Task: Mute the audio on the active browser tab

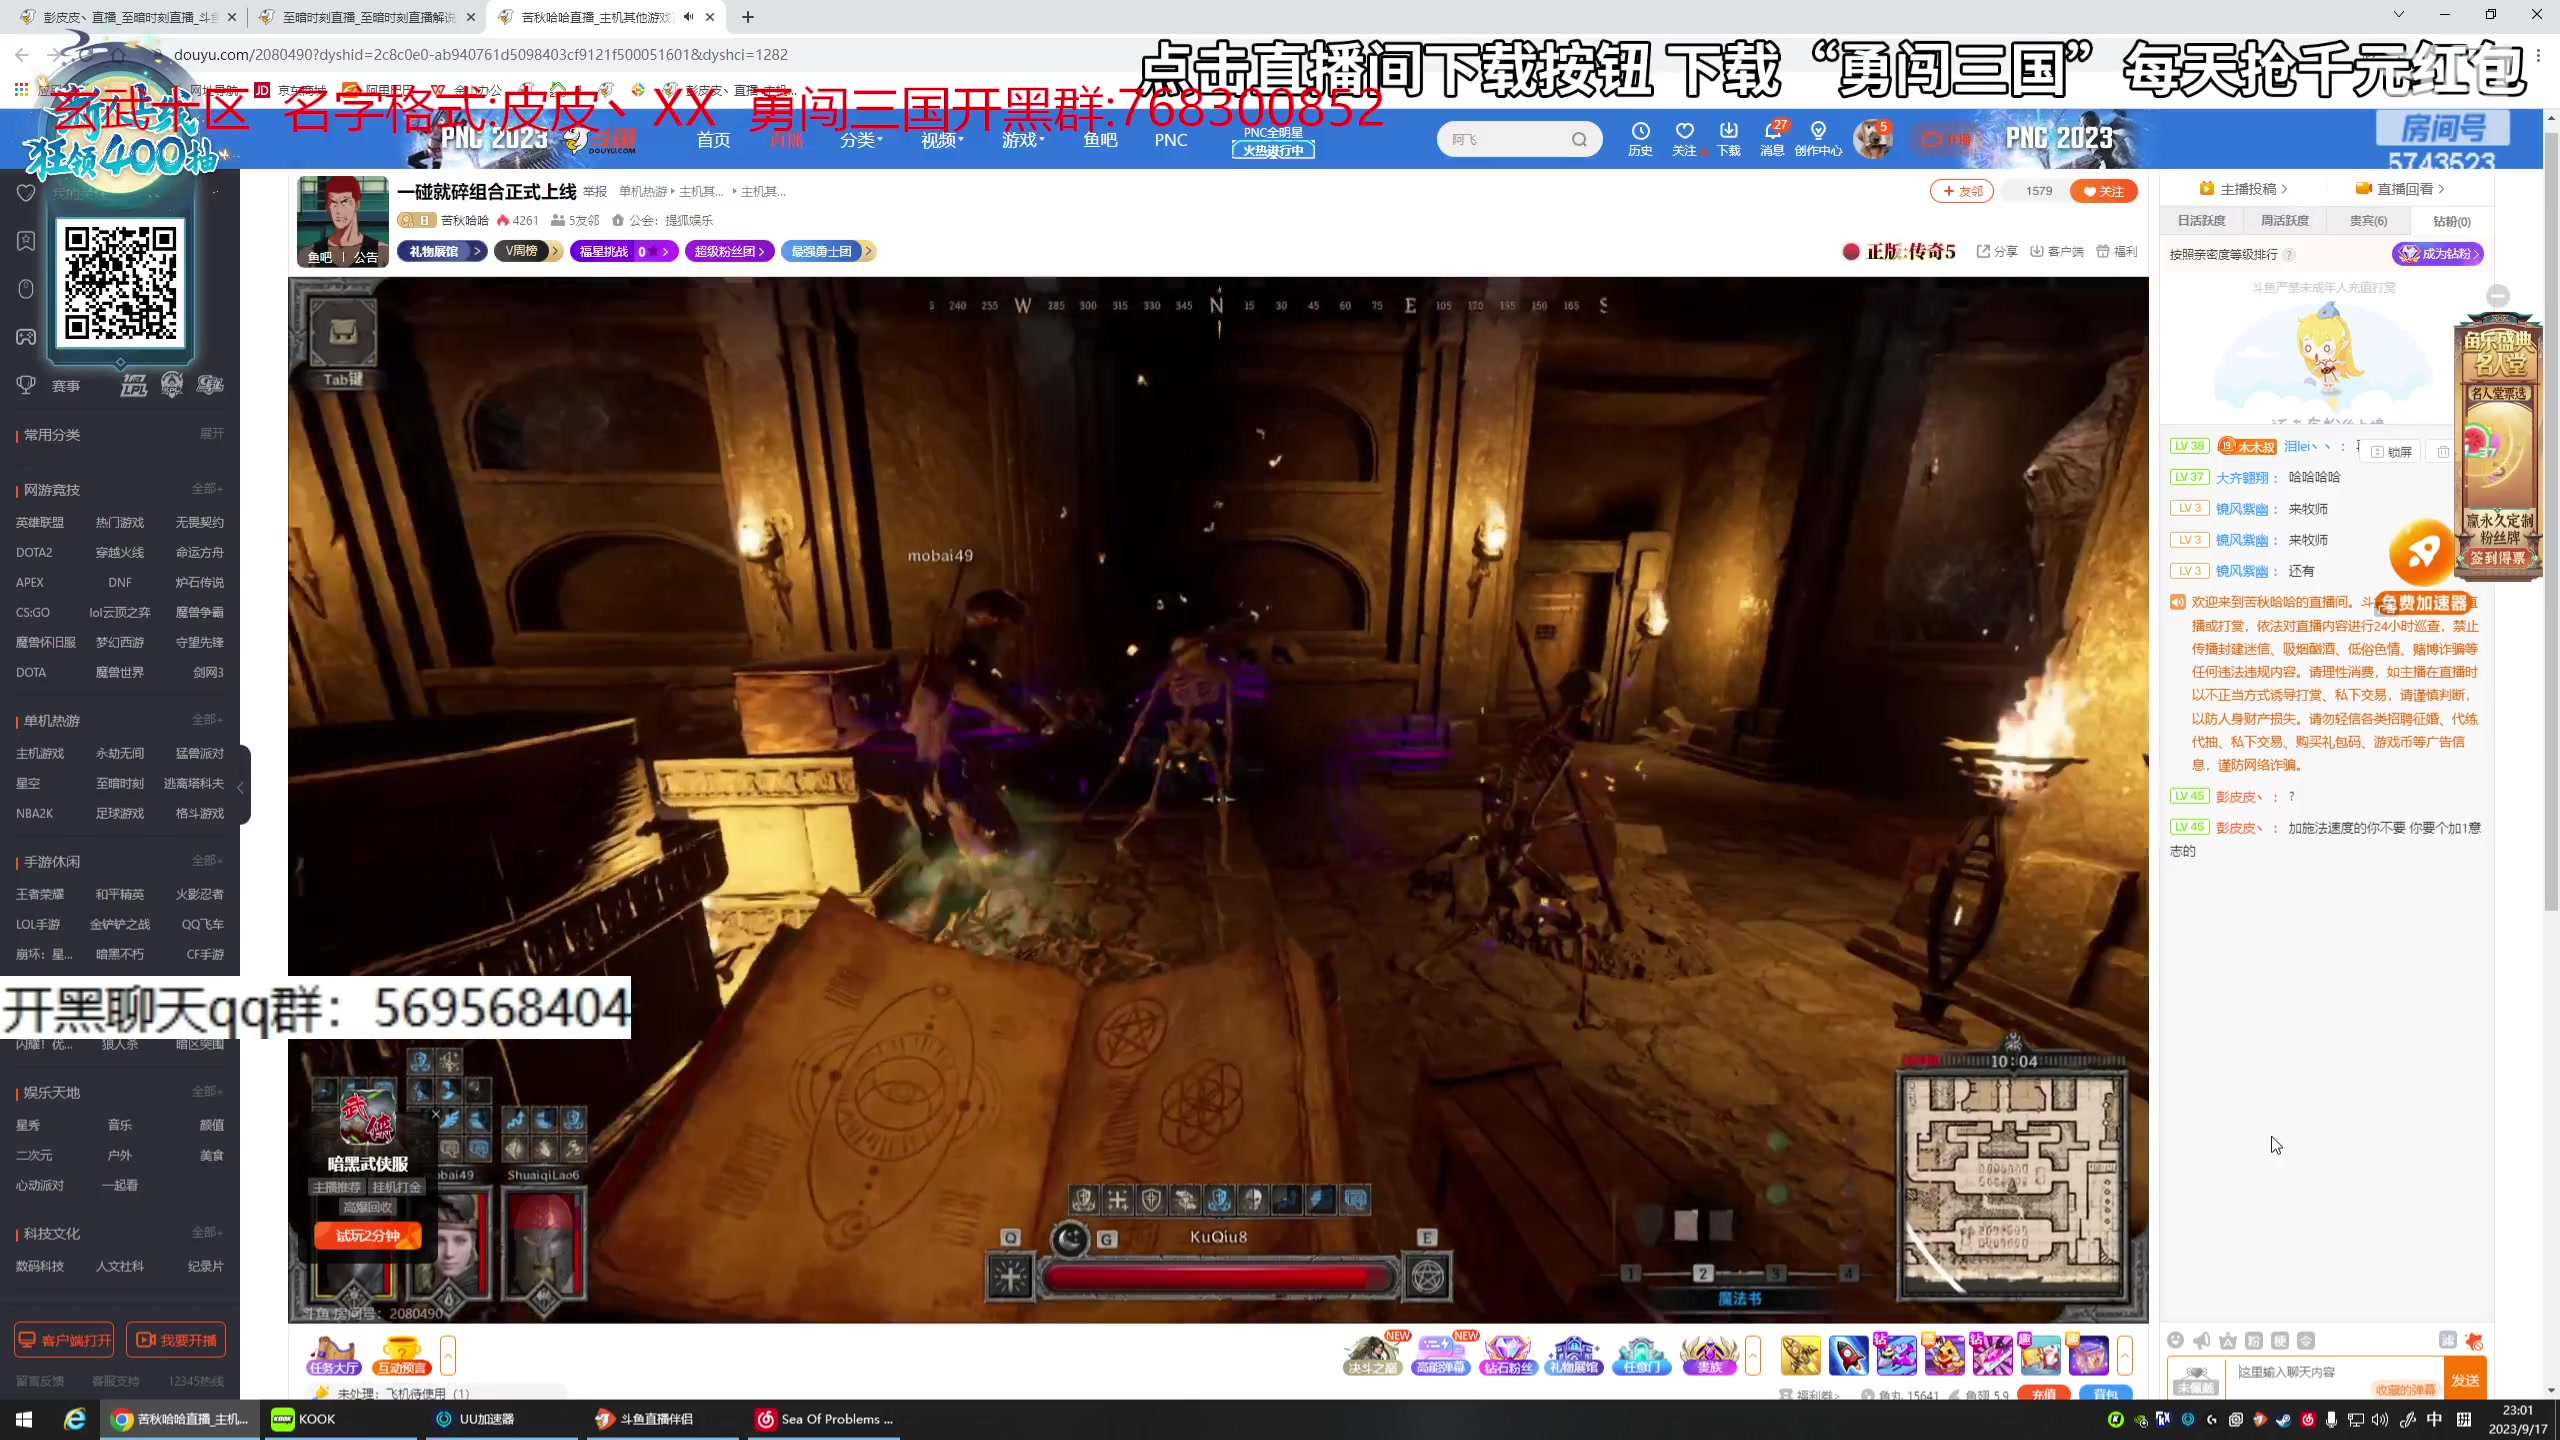Action: [x=688, y=17]
